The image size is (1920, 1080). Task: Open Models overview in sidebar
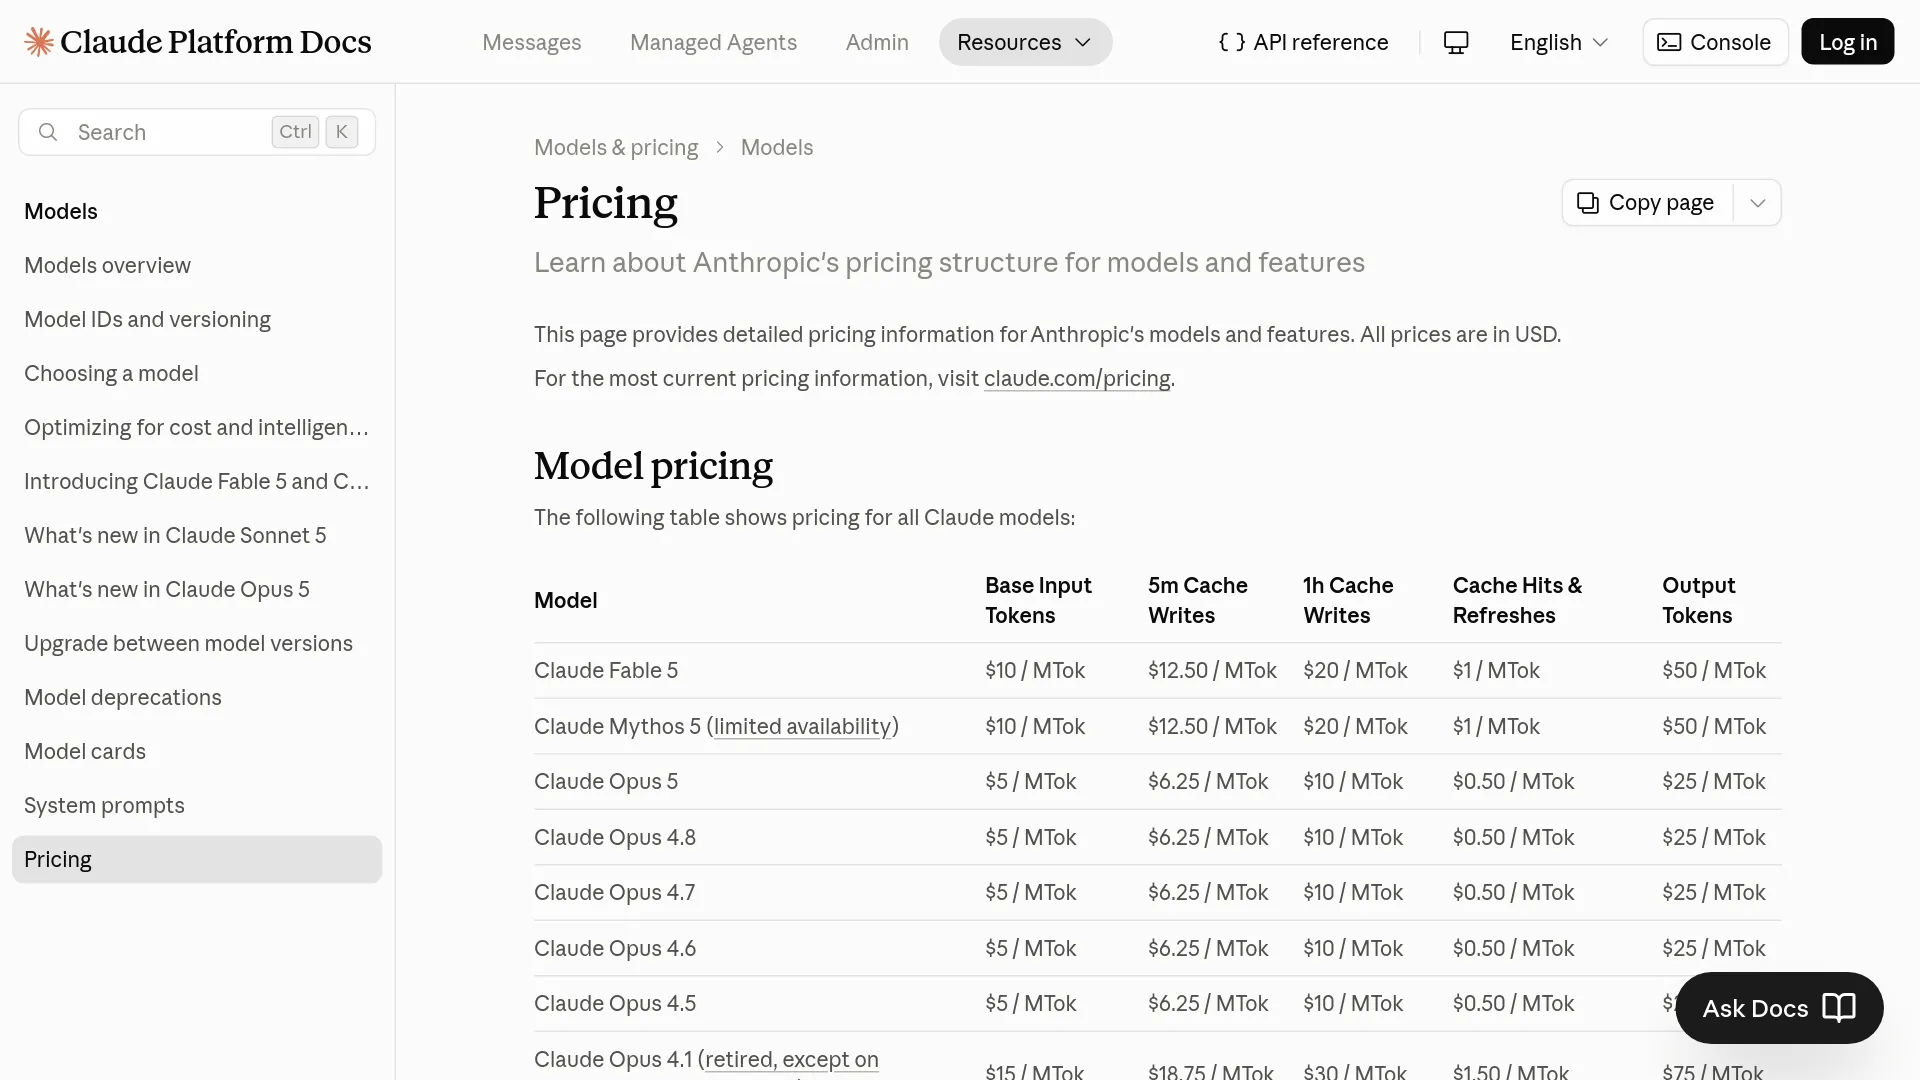click(107, 265)
